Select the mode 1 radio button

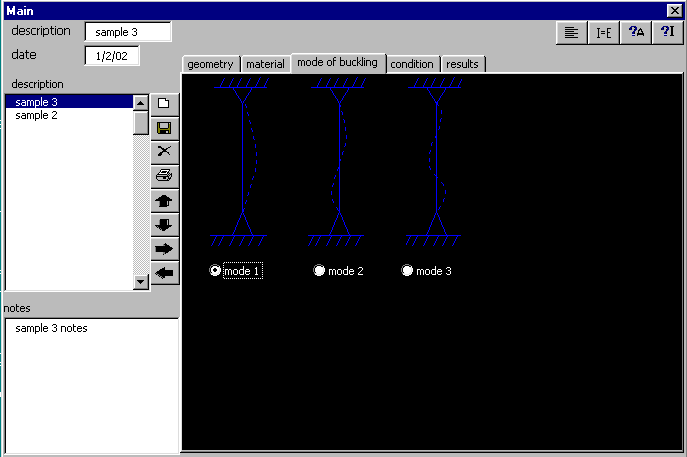pyautogui.click(x=215, y=271)
